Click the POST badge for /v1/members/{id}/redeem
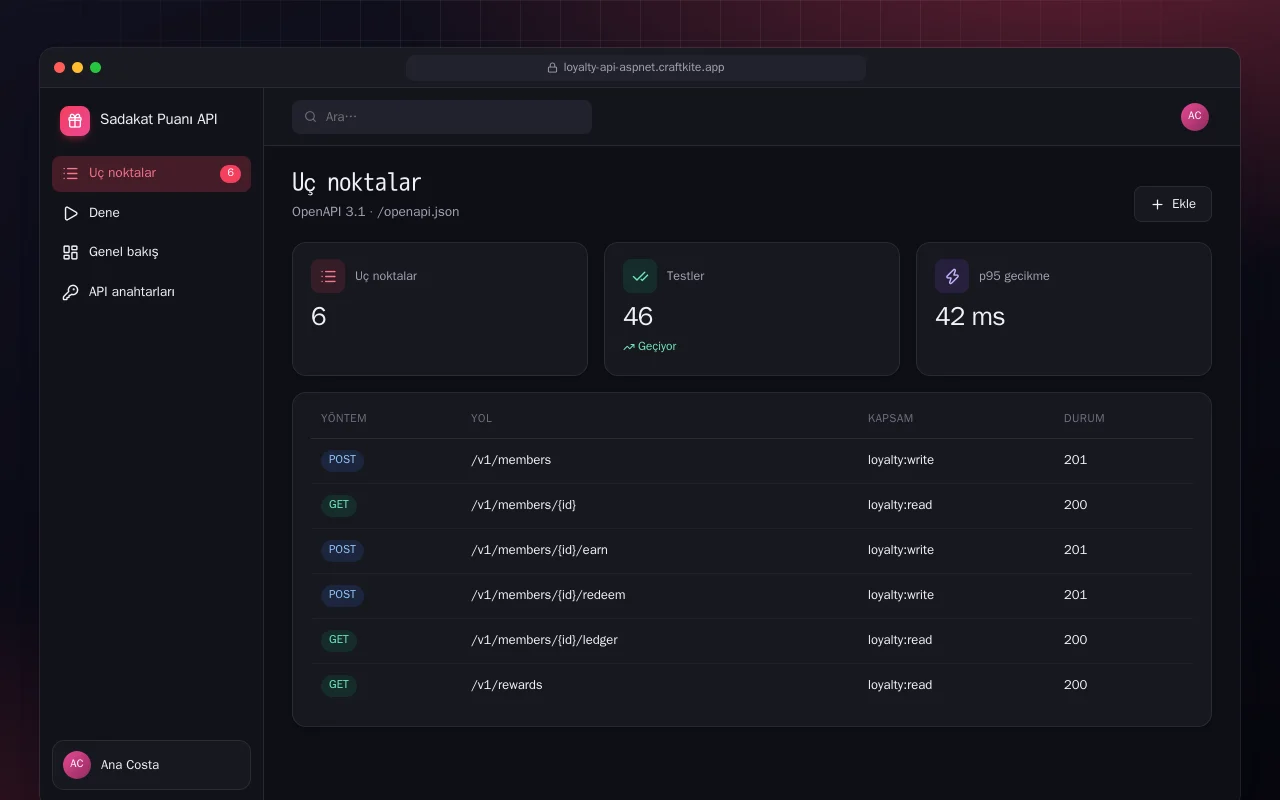 [342, 595]
